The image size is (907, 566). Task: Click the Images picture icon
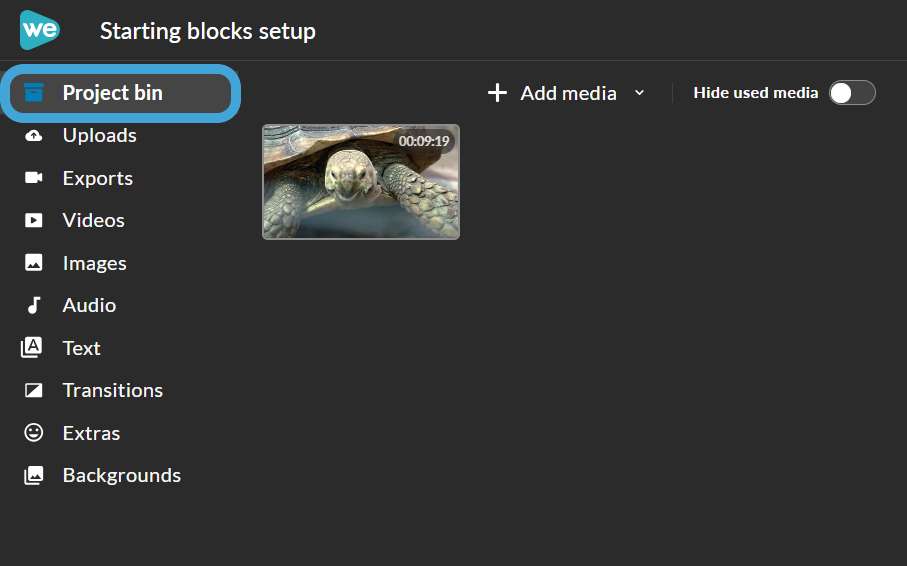[x=34, y=263]
